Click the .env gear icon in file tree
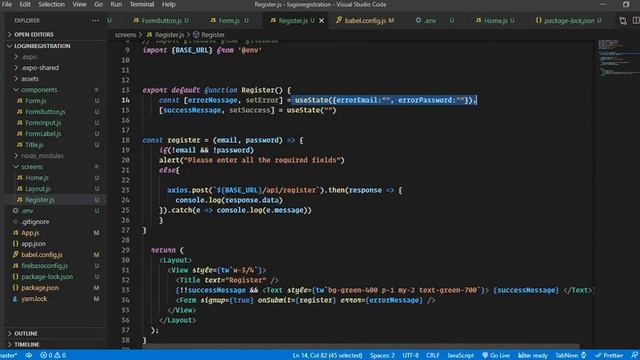Screen dimensions: 640x360 point(16,211)
